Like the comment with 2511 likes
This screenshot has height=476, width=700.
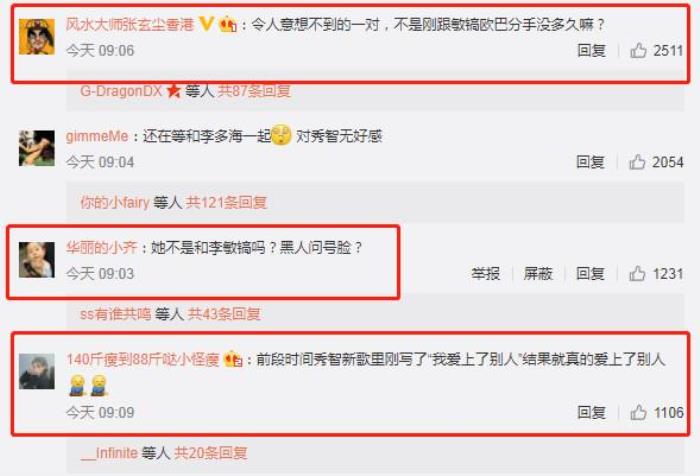pos(638,50)
